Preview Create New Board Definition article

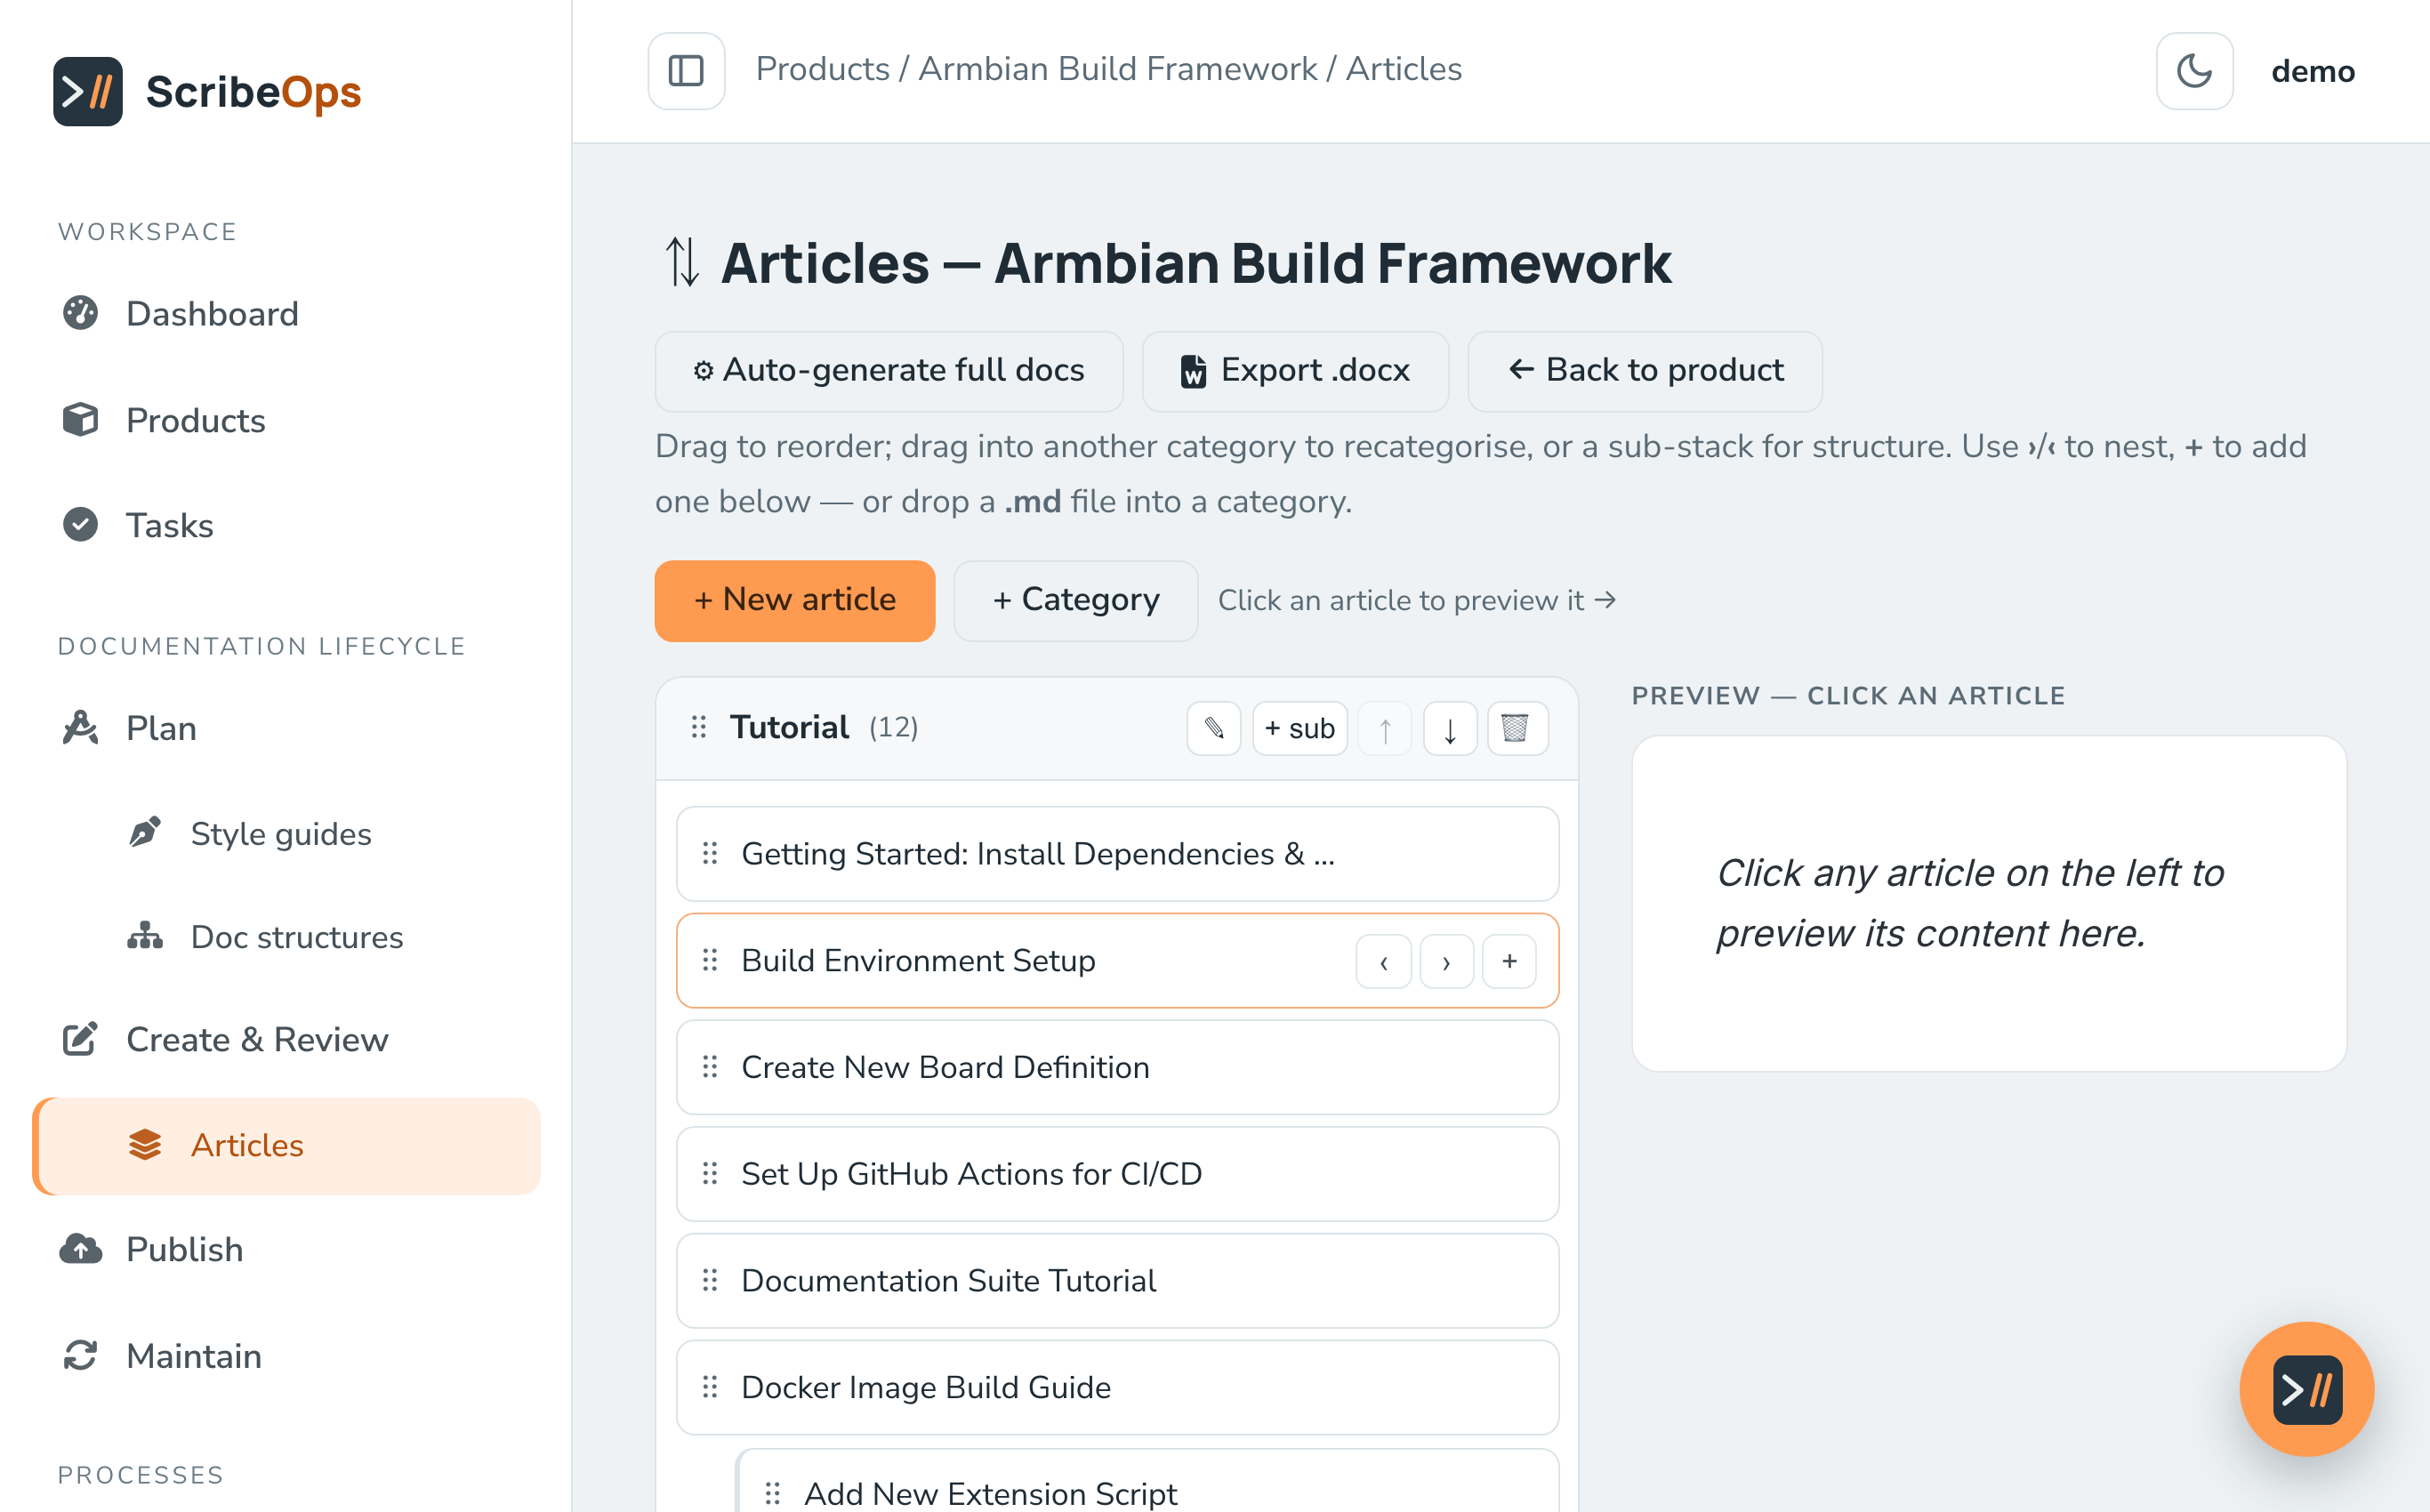1117,1067
